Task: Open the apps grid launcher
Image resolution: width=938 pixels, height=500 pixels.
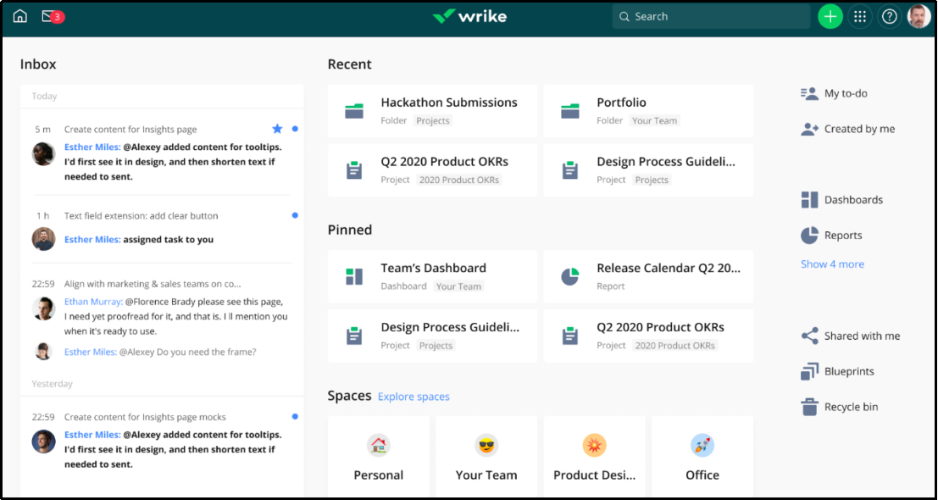Action: tap(860, 17)
